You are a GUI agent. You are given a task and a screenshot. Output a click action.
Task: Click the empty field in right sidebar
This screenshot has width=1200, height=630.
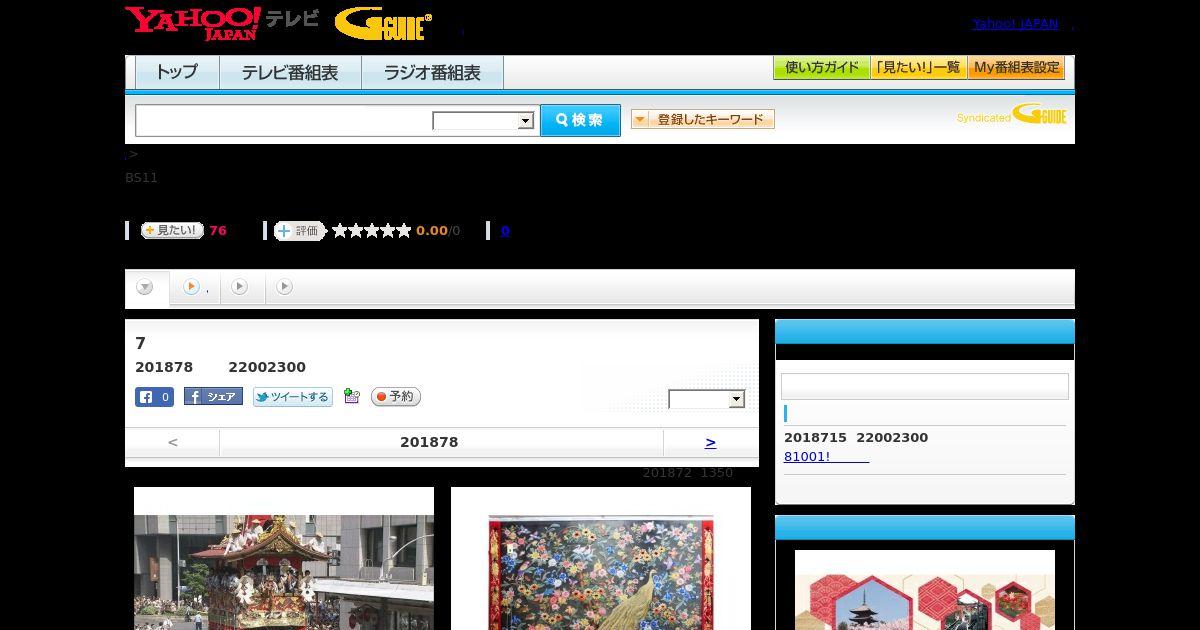(x=925, y=387)
